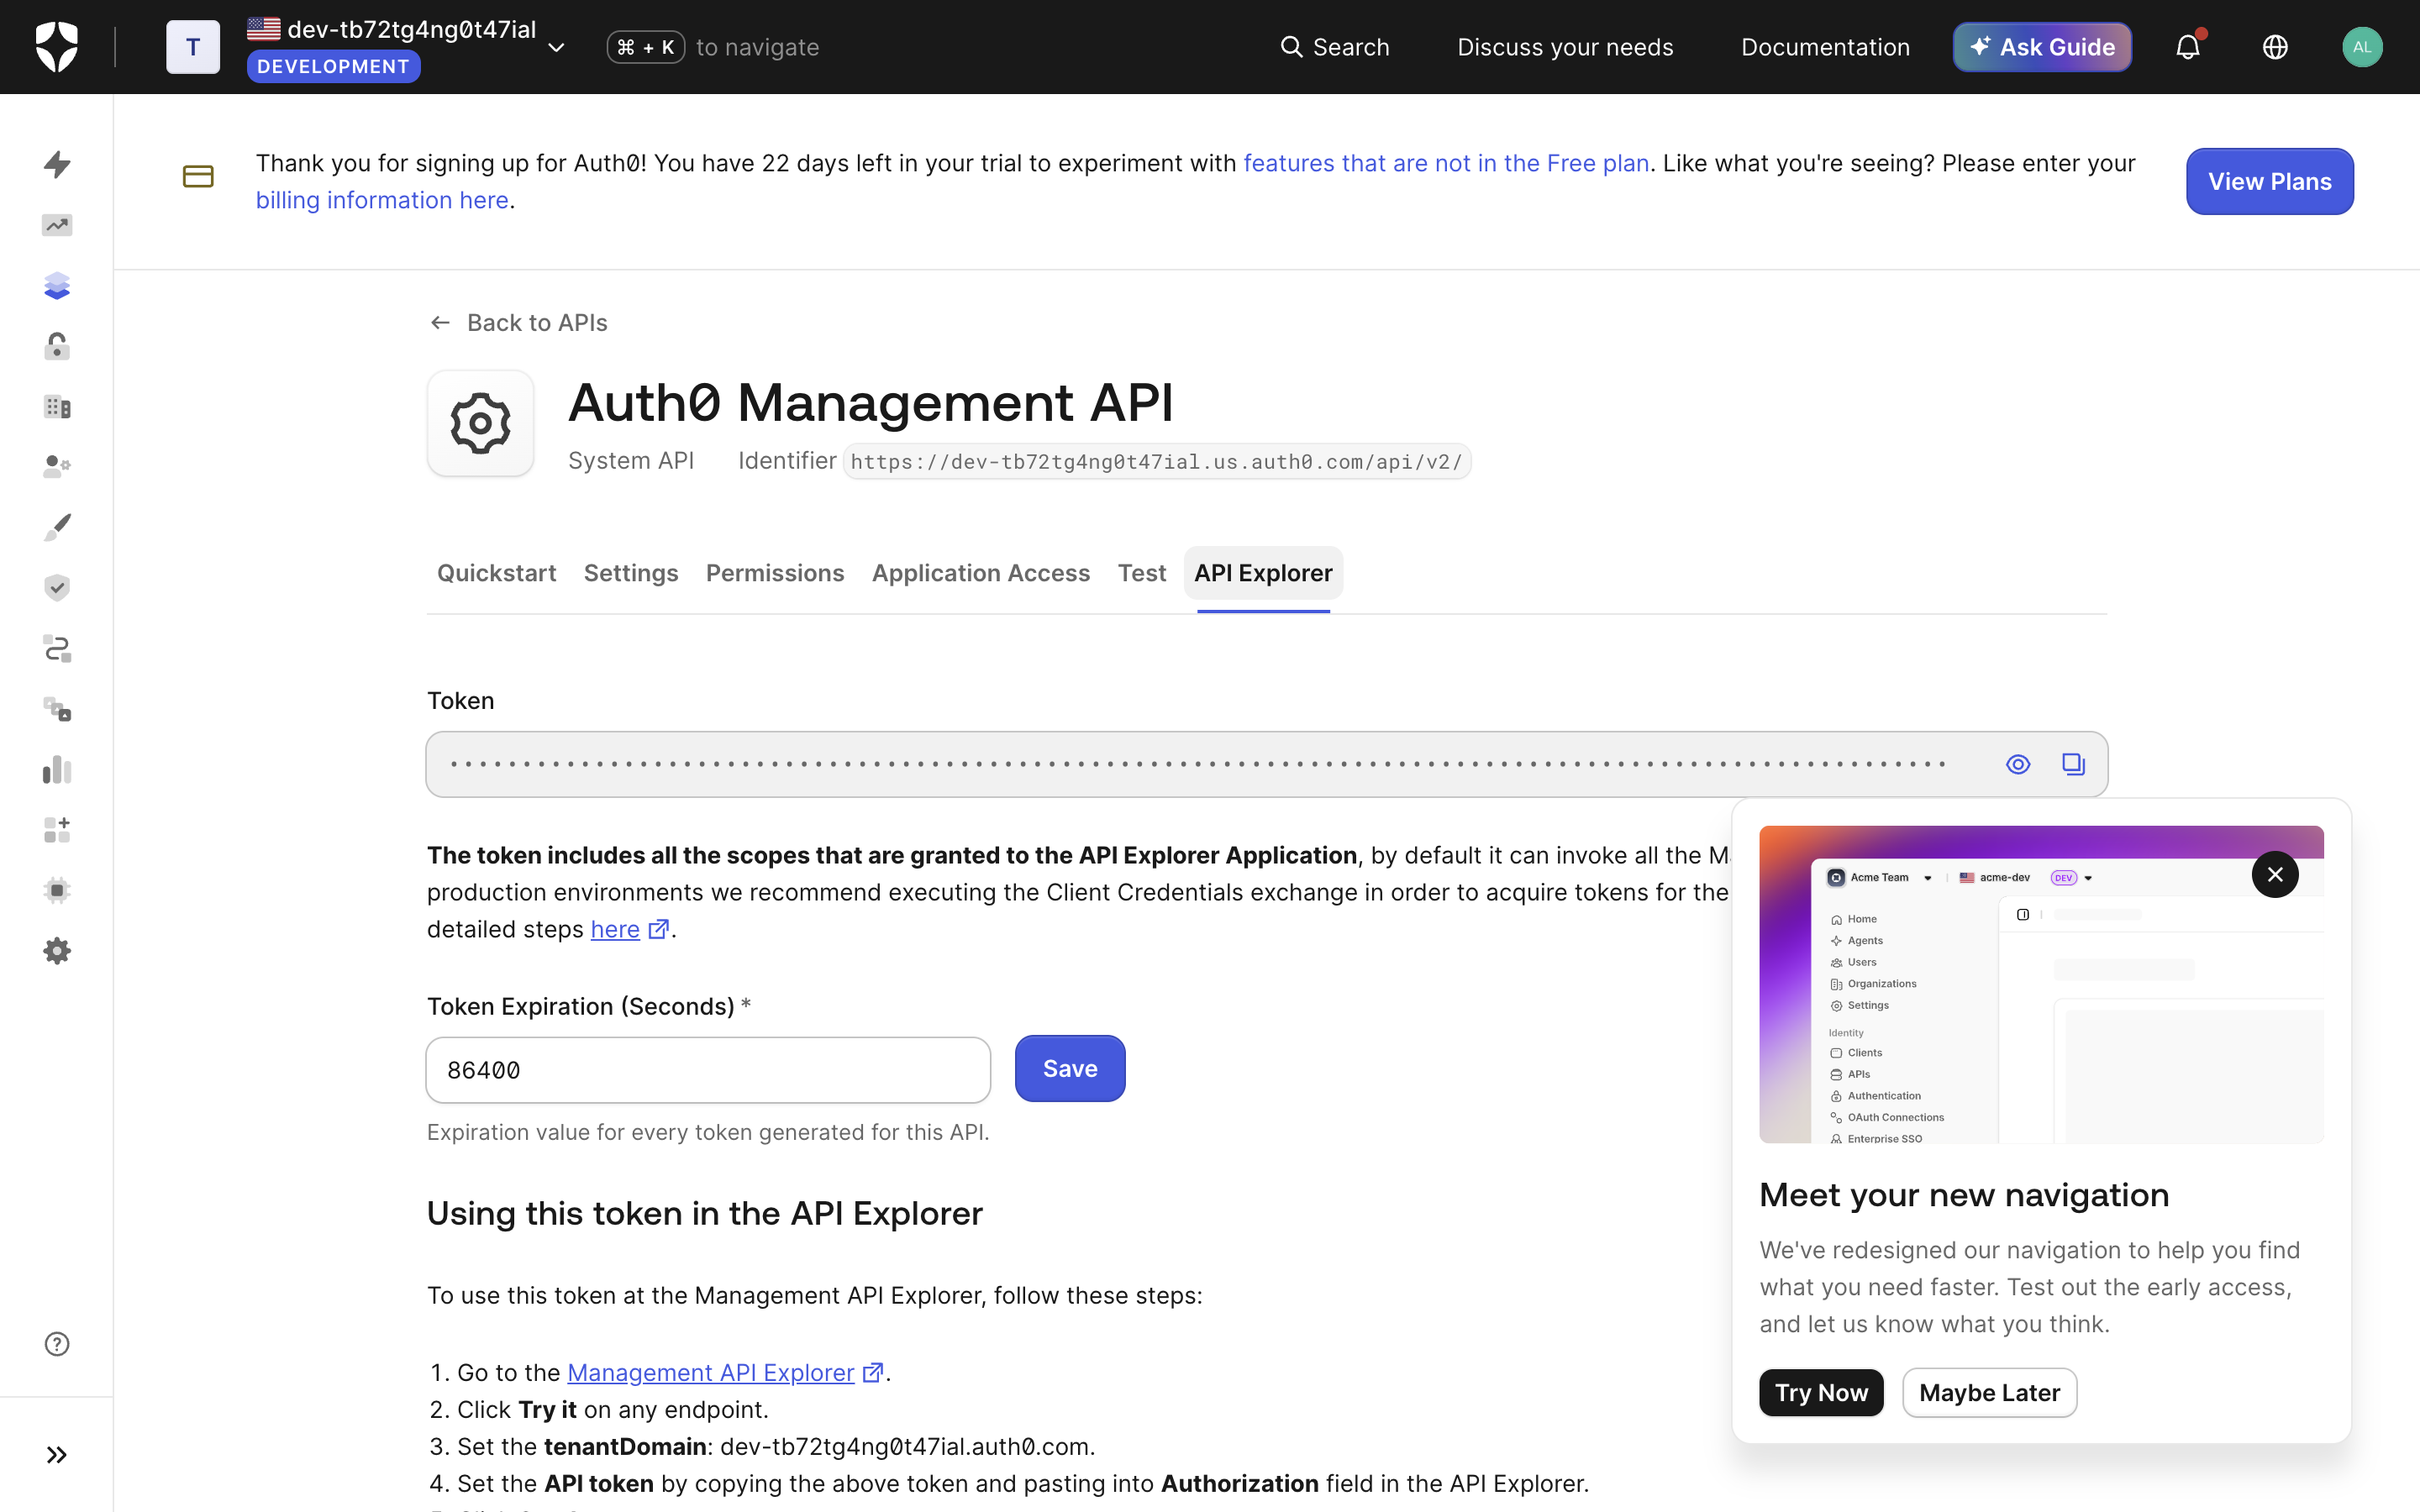
Task: Open the language globe icon
Action: pos(2275,47)
